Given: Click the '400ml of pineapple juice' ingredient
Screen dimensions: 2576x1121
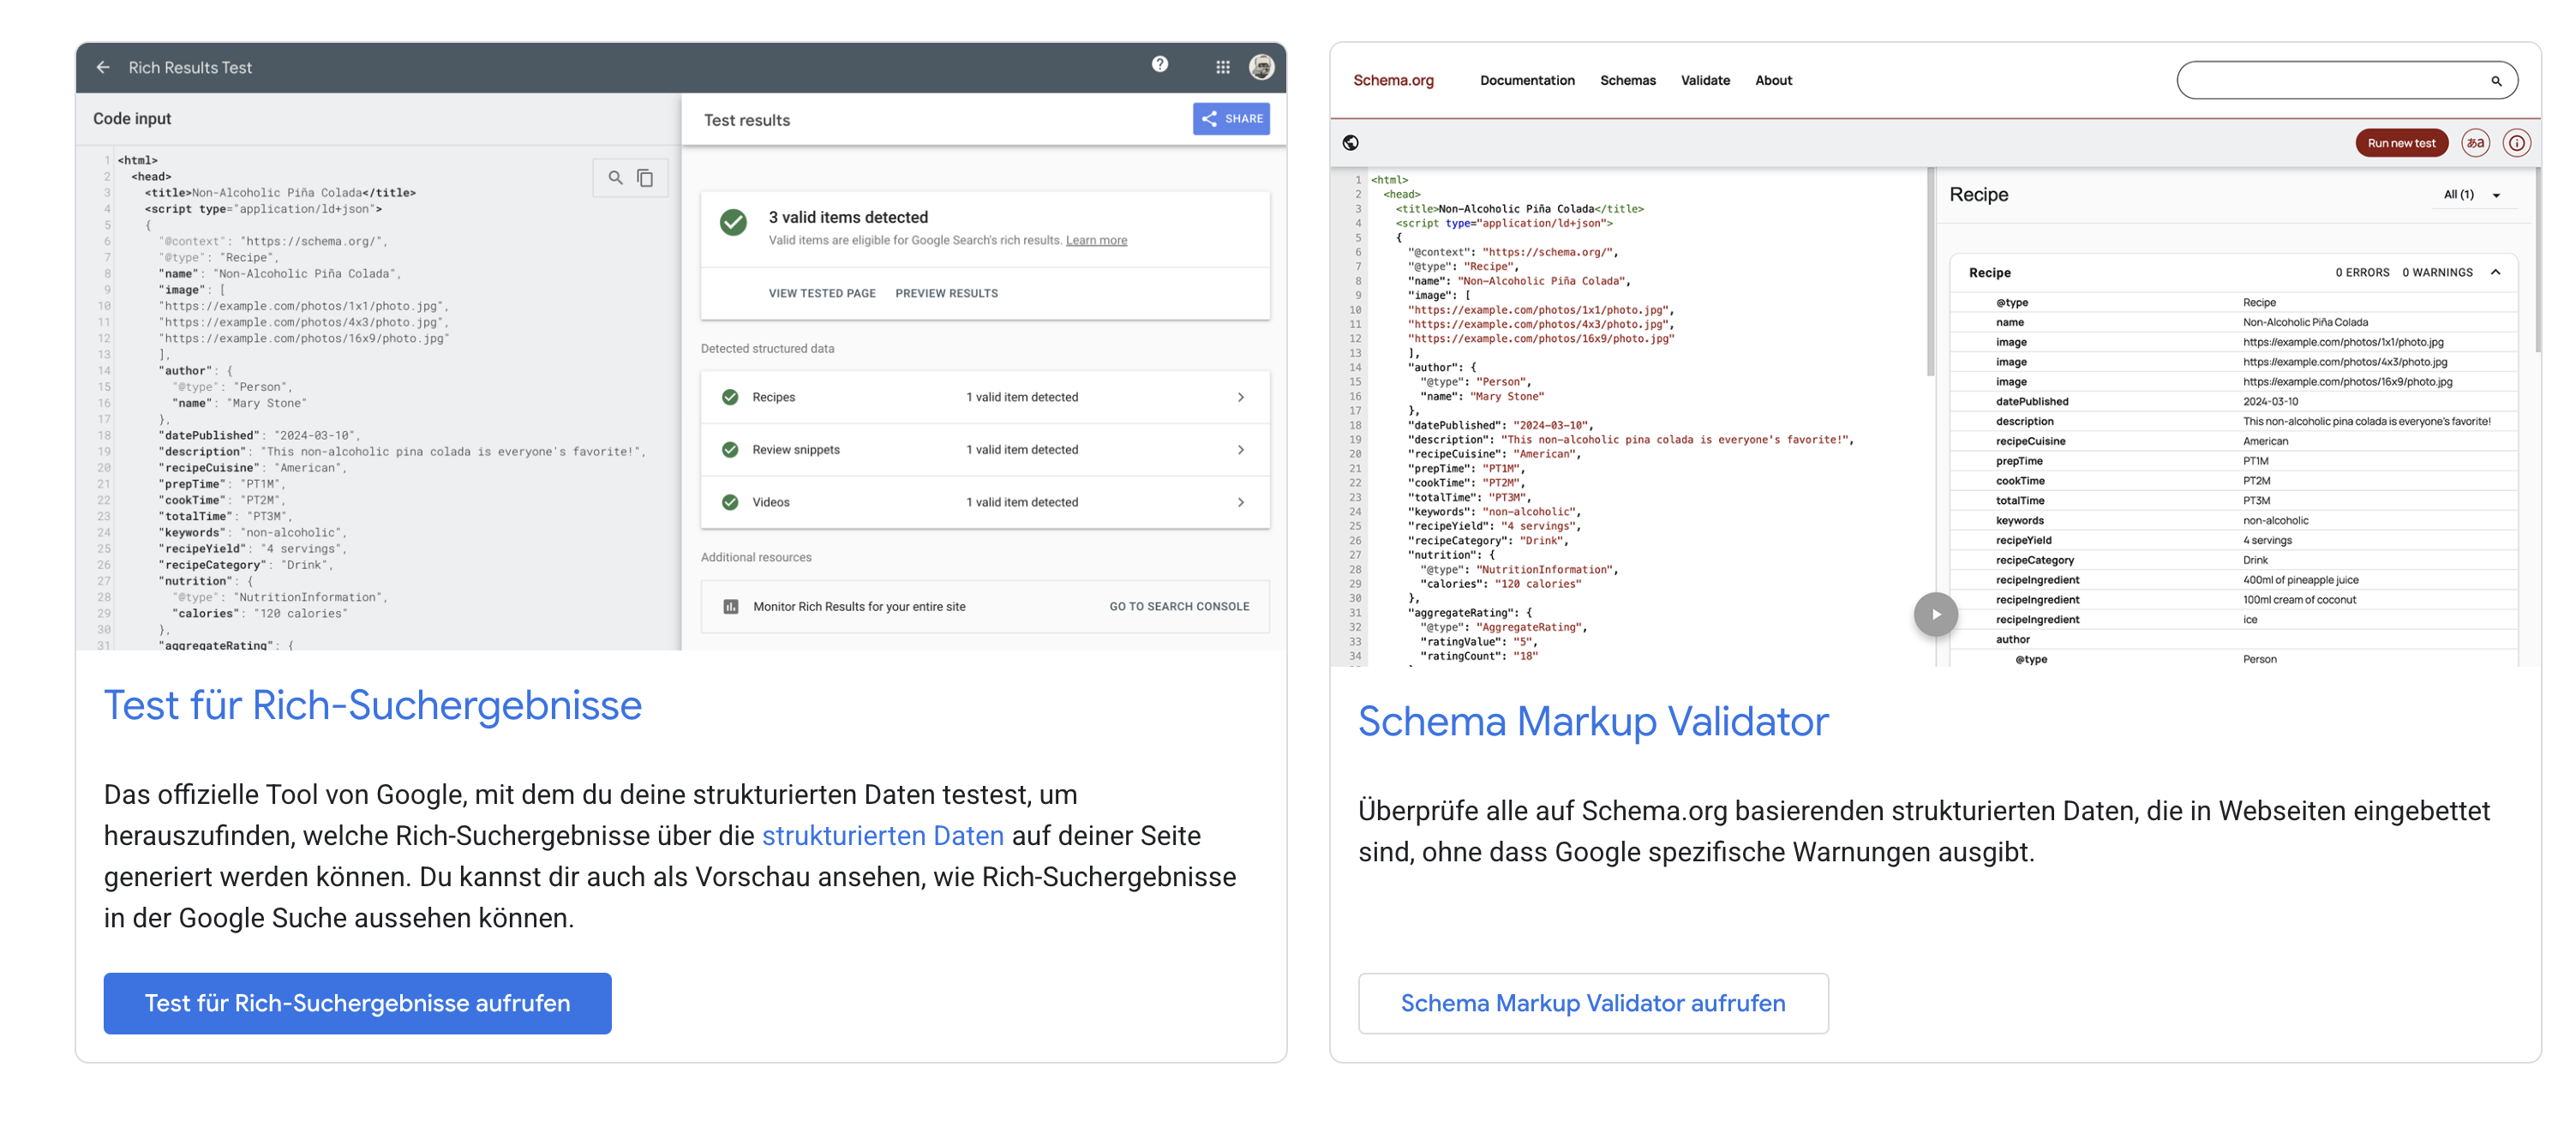Looking at the screenshot, I should pos(2300,580).
